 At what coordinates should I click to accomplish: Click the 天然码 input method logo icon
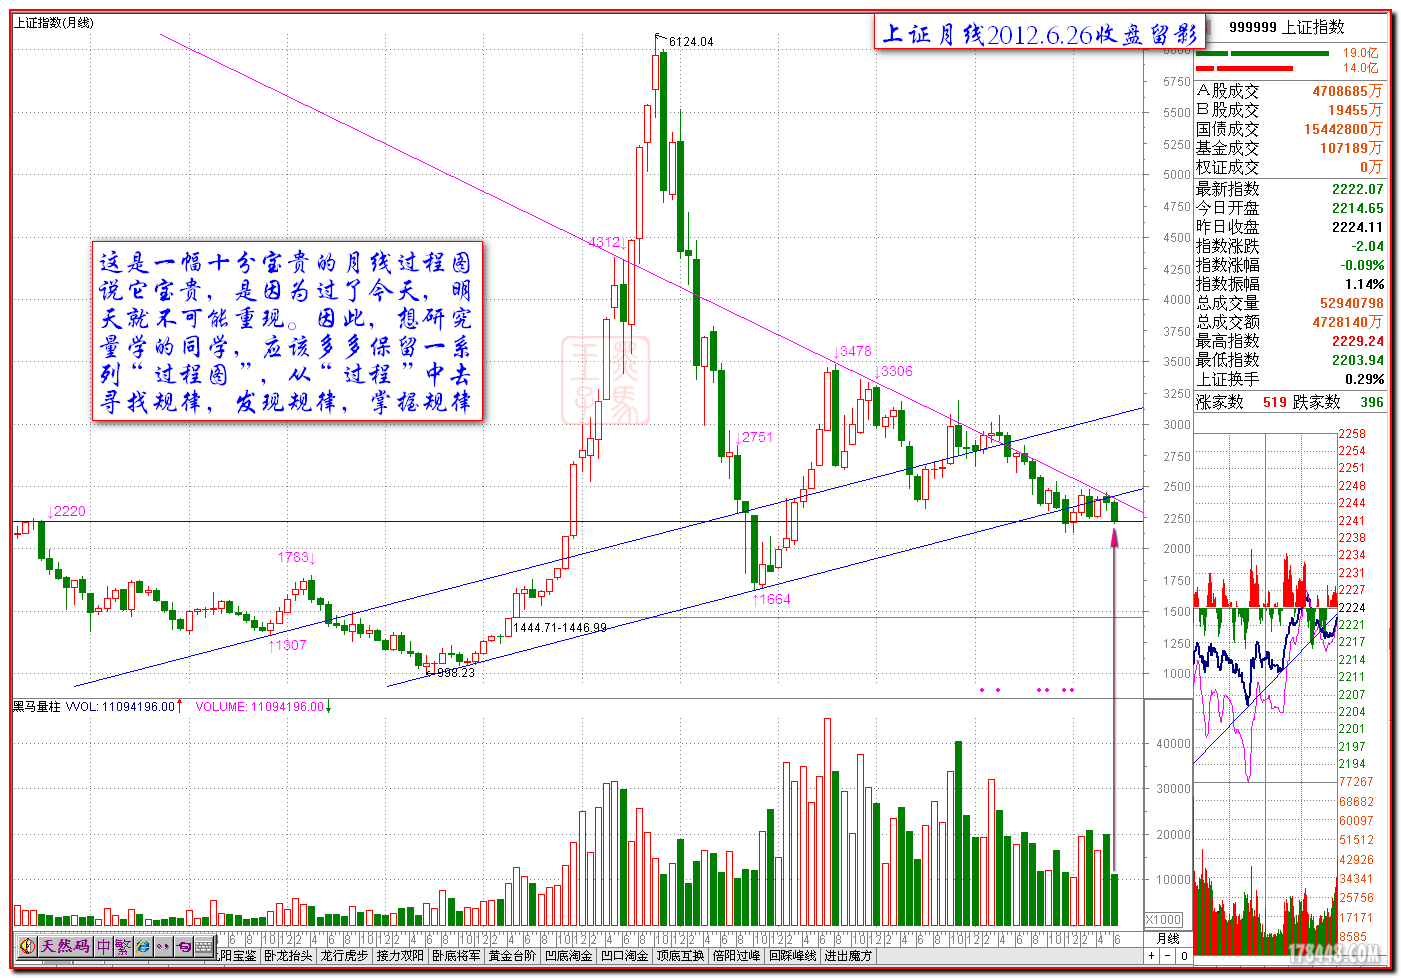[27, 946]
